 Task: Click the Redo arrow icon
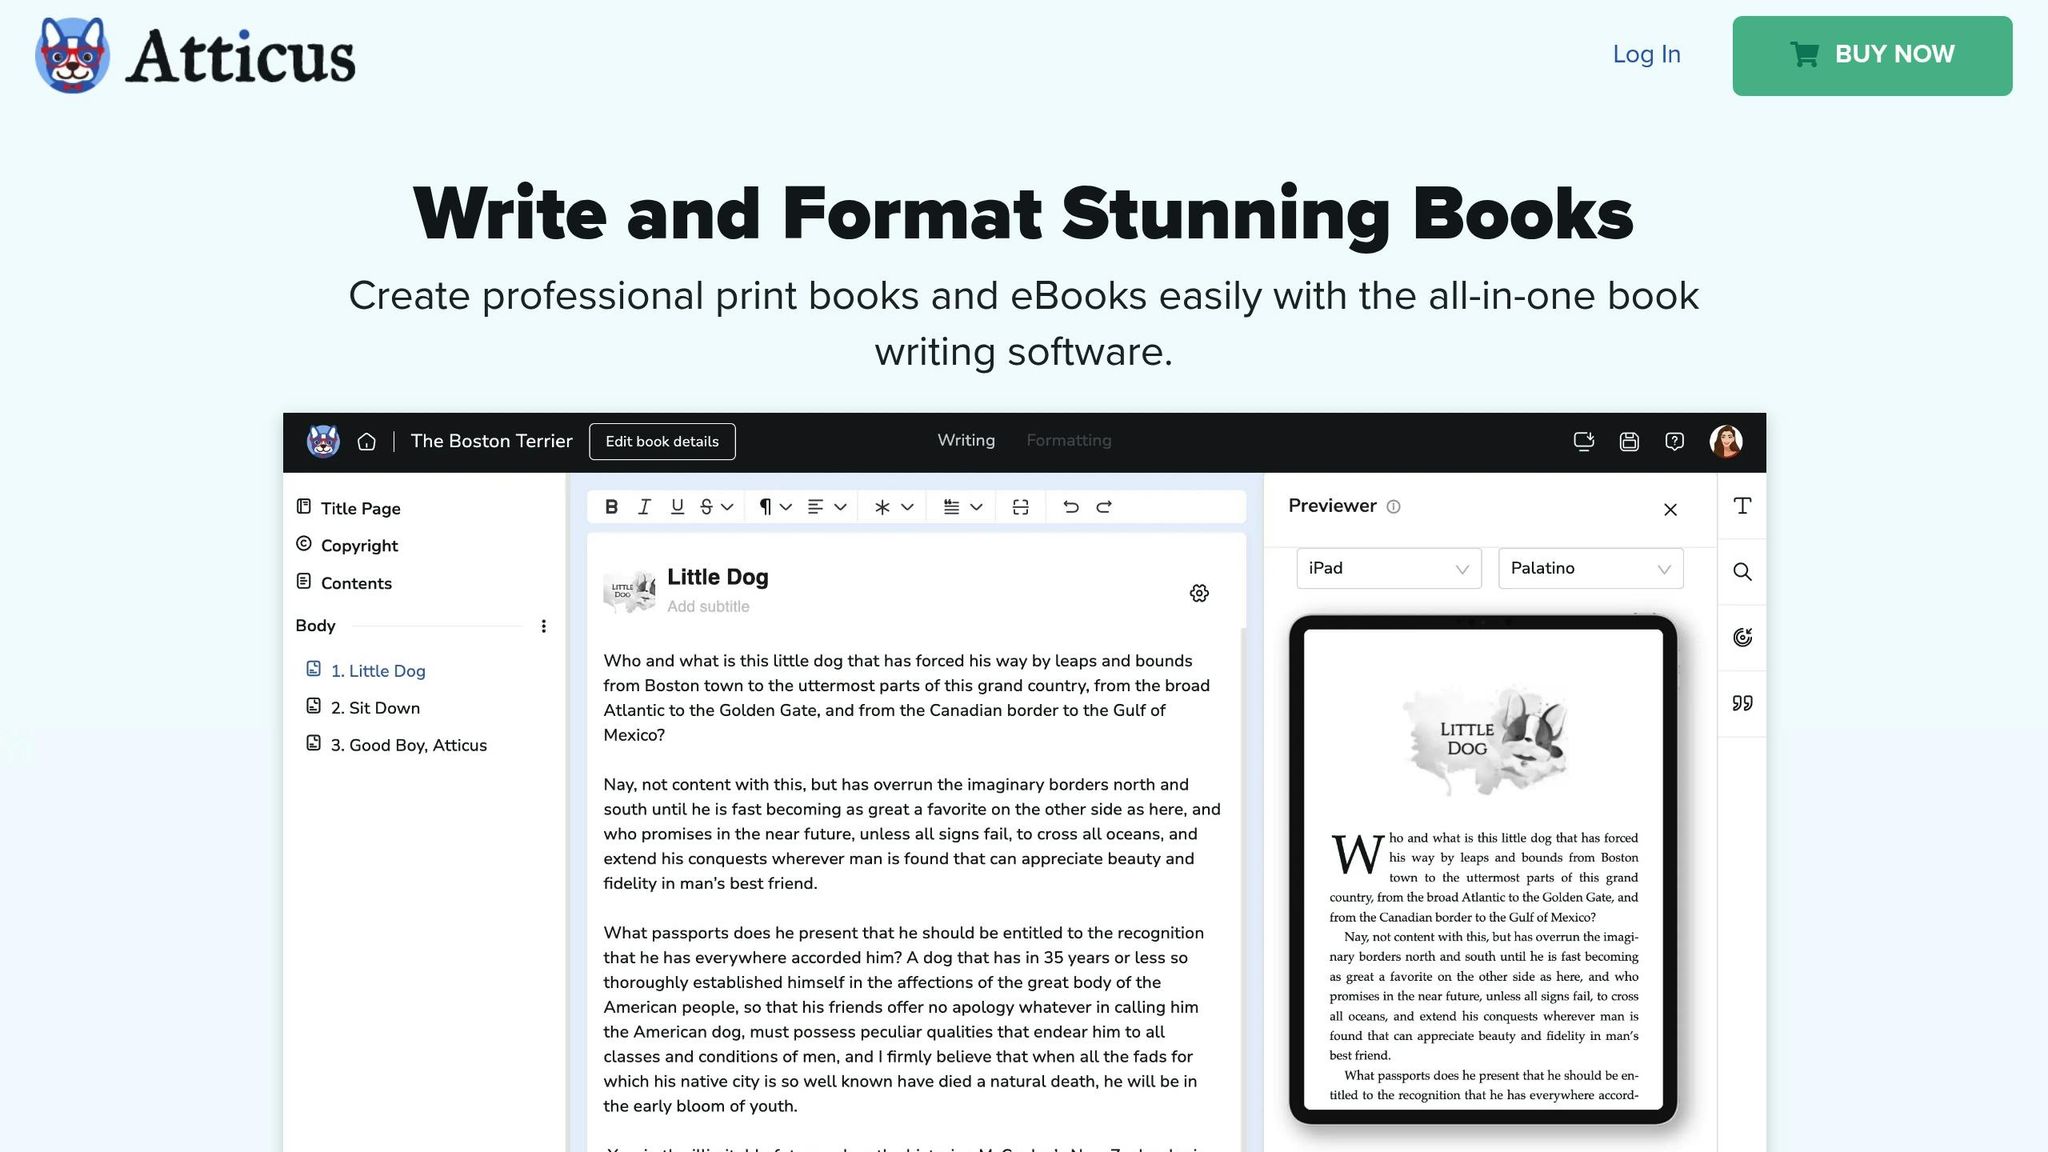coord(1104,507)
